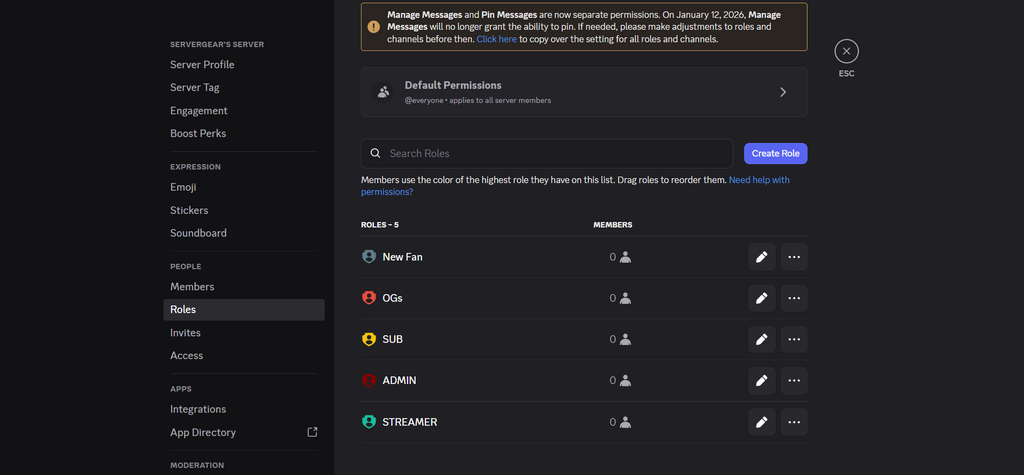Open more options for STREAMER role
Image resolution: width=1024 pixels, height=475 pixels.
point(794,422)
